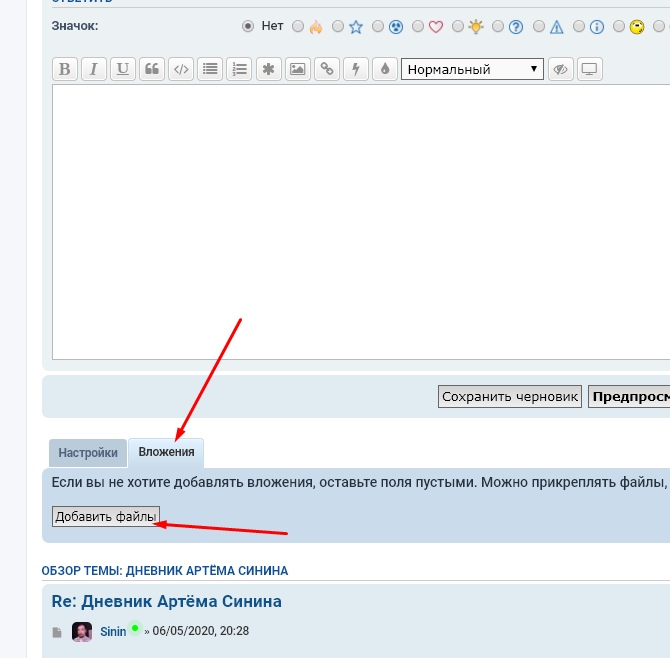670x658 pixels.
Task: Click the 'Обзор темы: Дневник Артёма Синина' heading
Action: coord(165,571)
